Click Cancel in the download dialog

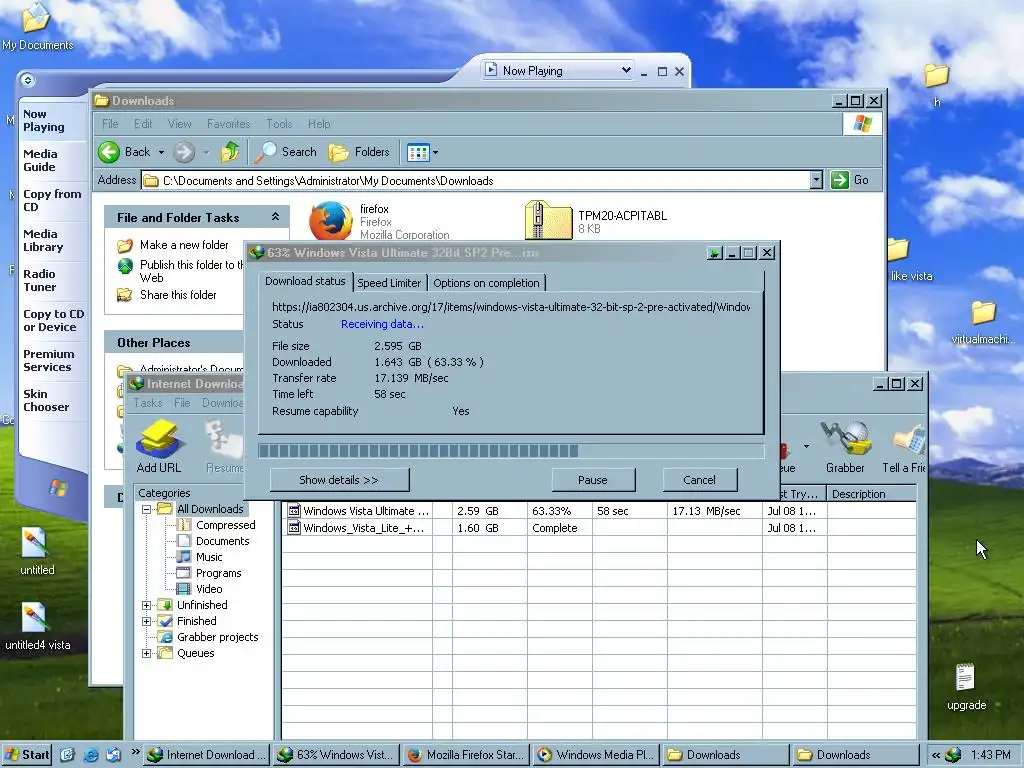(x=699, y=480)
